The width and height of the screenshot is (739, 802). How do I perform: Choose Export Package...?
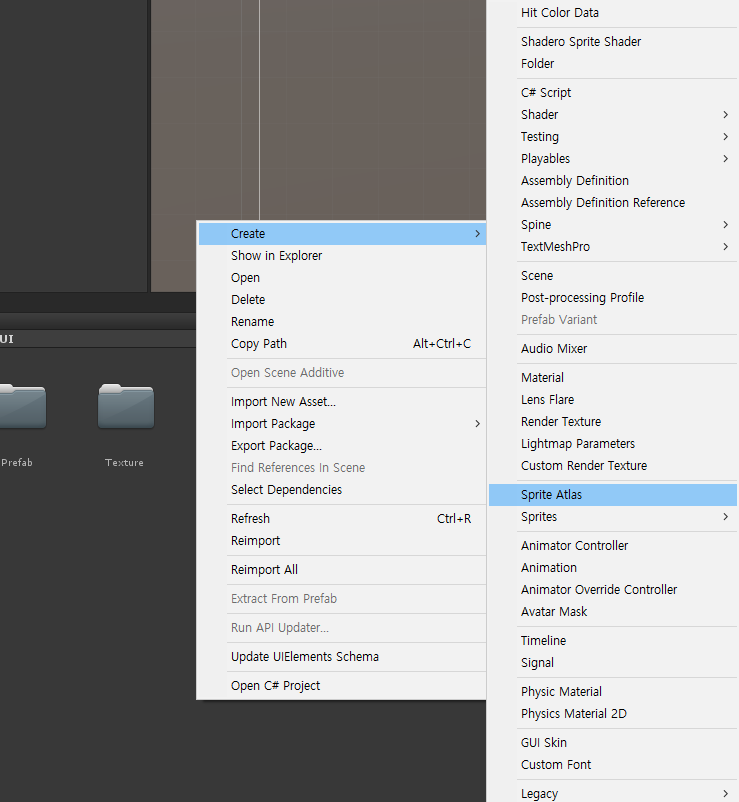pos(342,445)
